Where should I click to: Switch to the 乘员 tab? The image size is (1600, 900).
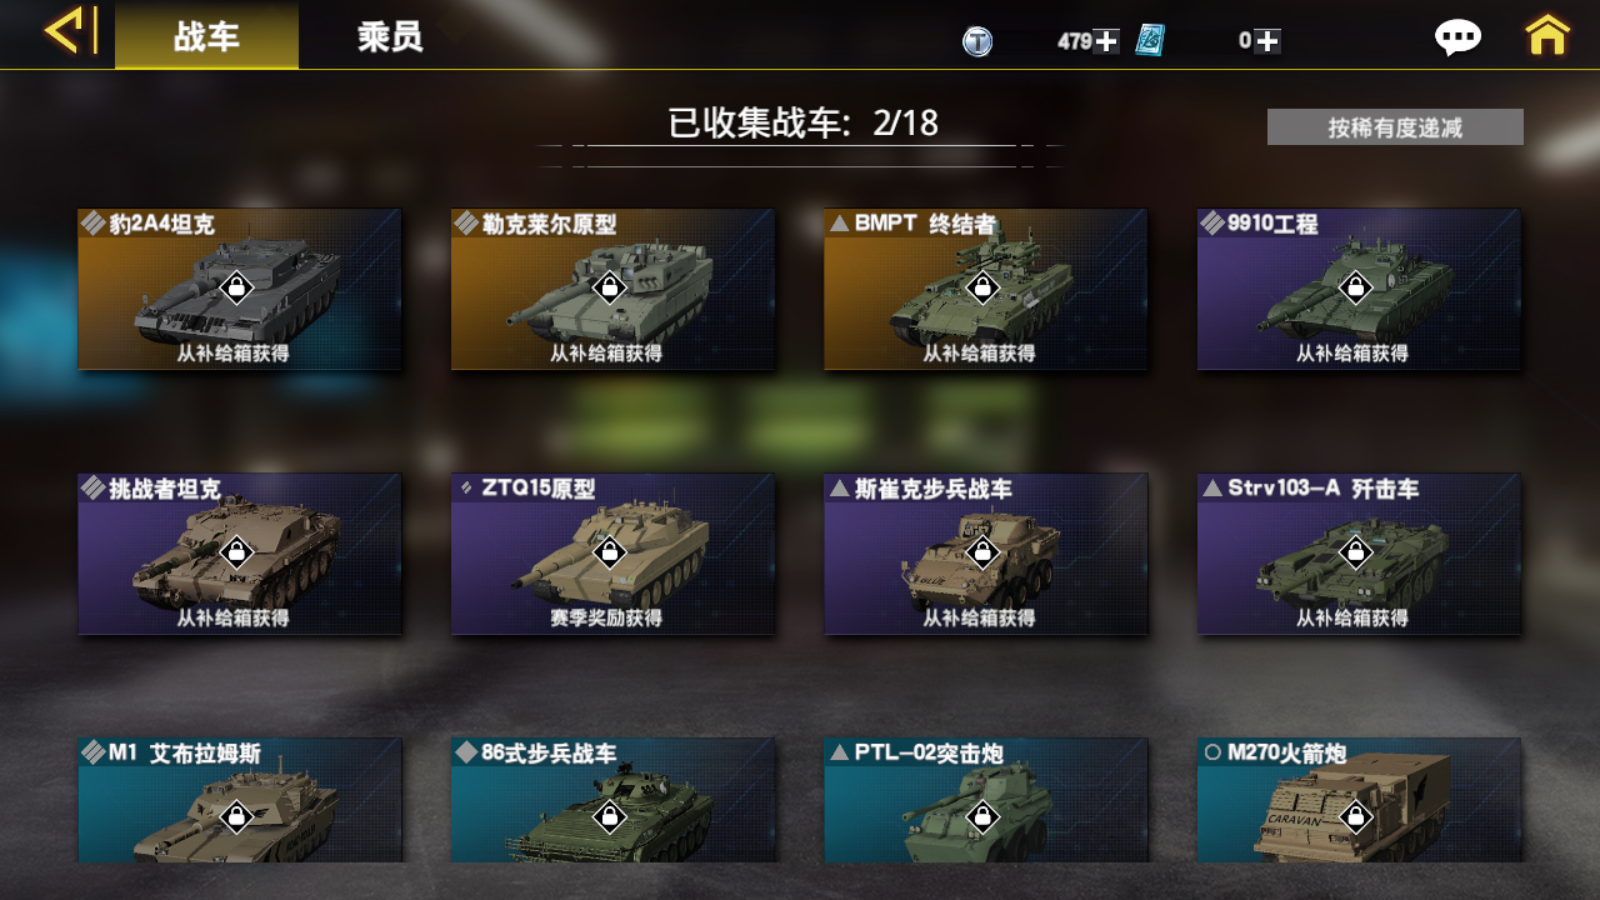tap(390, 36)
